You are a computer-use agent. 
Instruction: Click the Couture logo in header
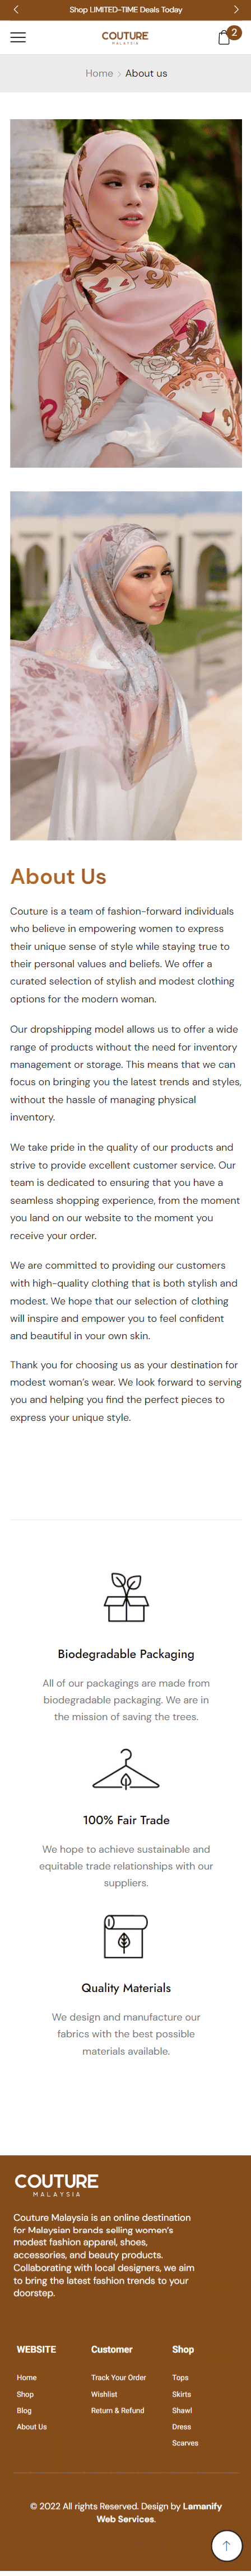pos(125,37)
